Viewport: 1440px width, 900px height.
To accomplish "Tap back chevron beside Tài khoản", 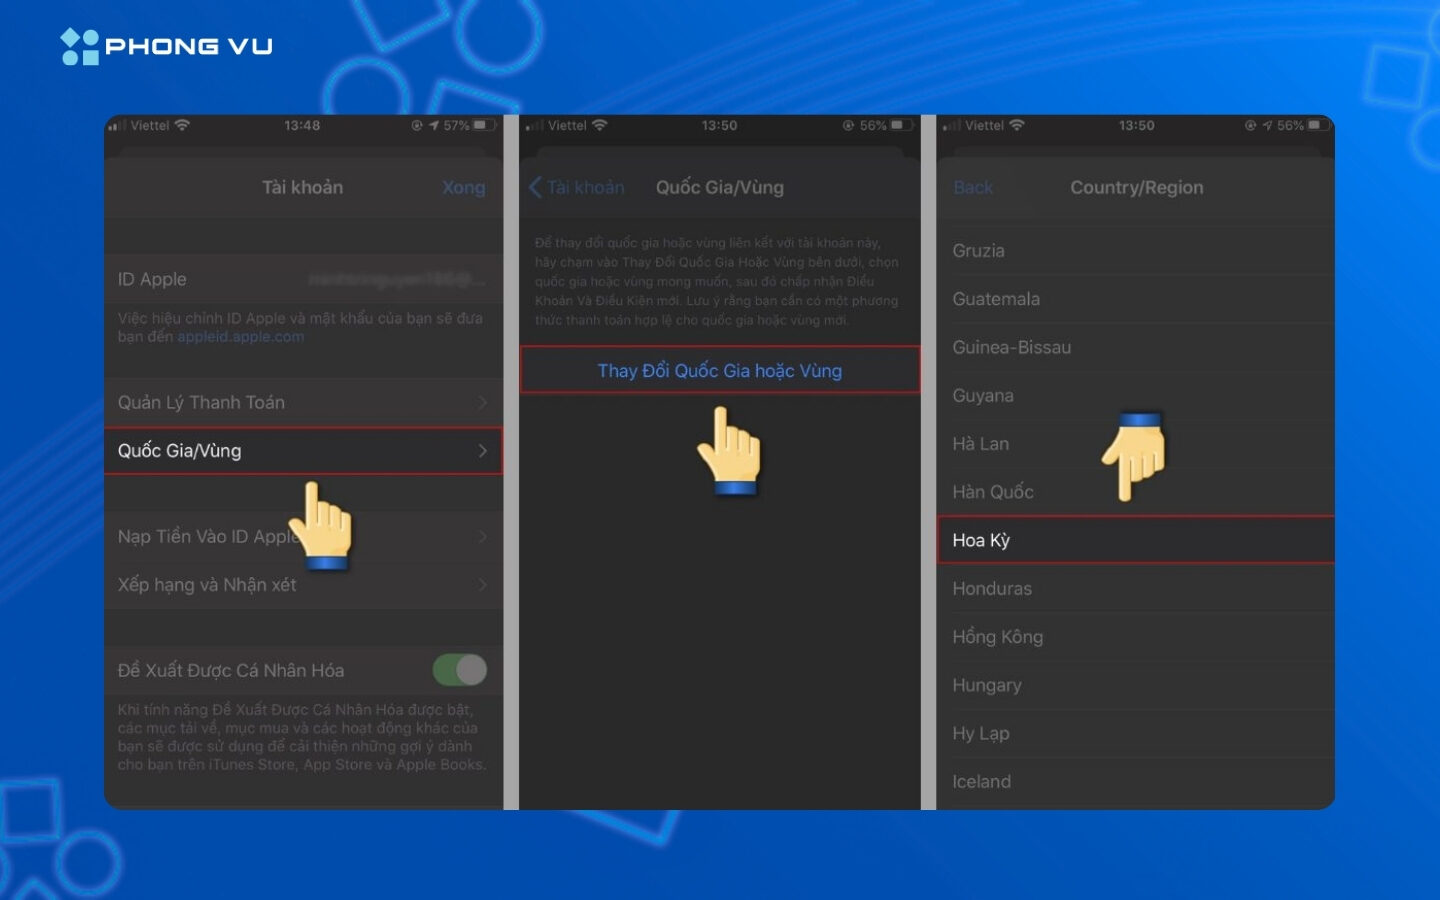I will (535, 187).
